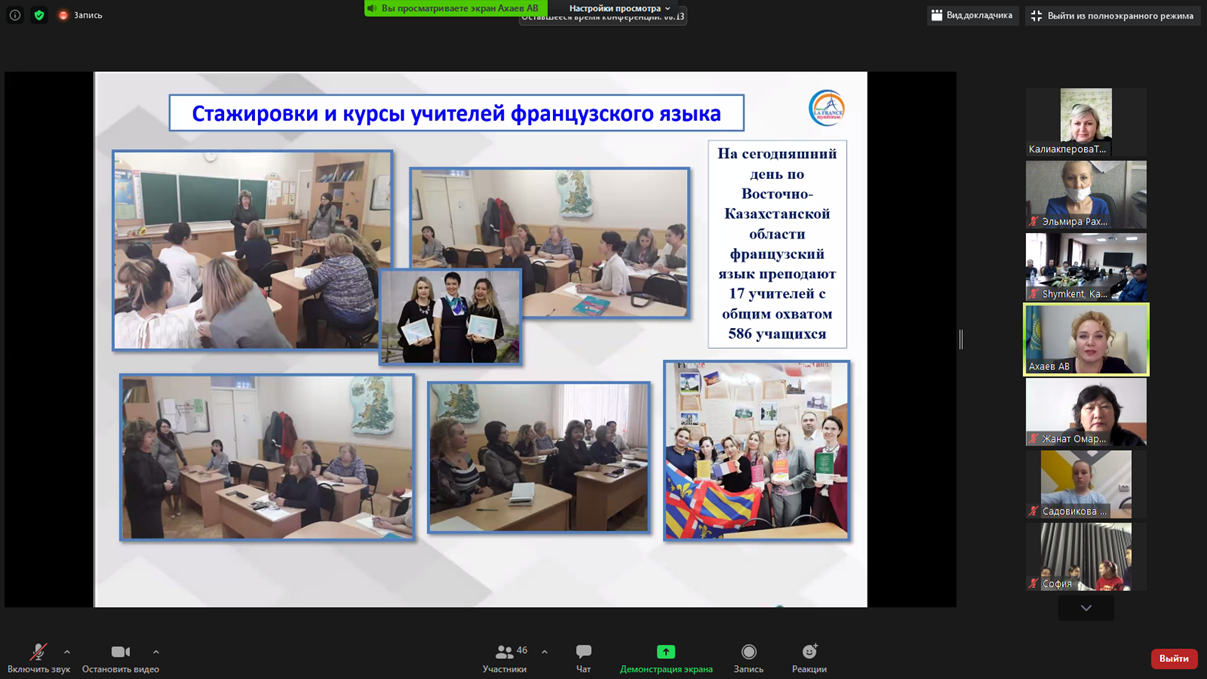1207x679 pixels.
Task: Click the text box about 17 учителей
Action: (777, 244)
